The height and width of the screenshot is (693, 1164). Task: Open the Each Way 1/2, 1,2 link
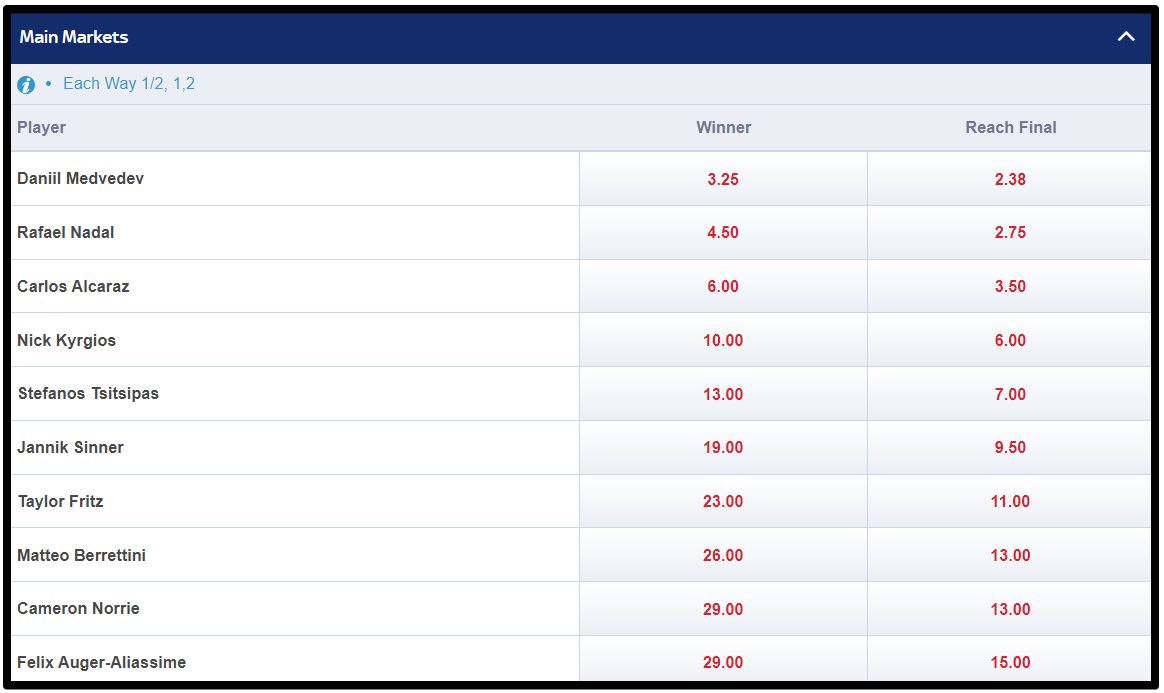click(x=128, y=84)
